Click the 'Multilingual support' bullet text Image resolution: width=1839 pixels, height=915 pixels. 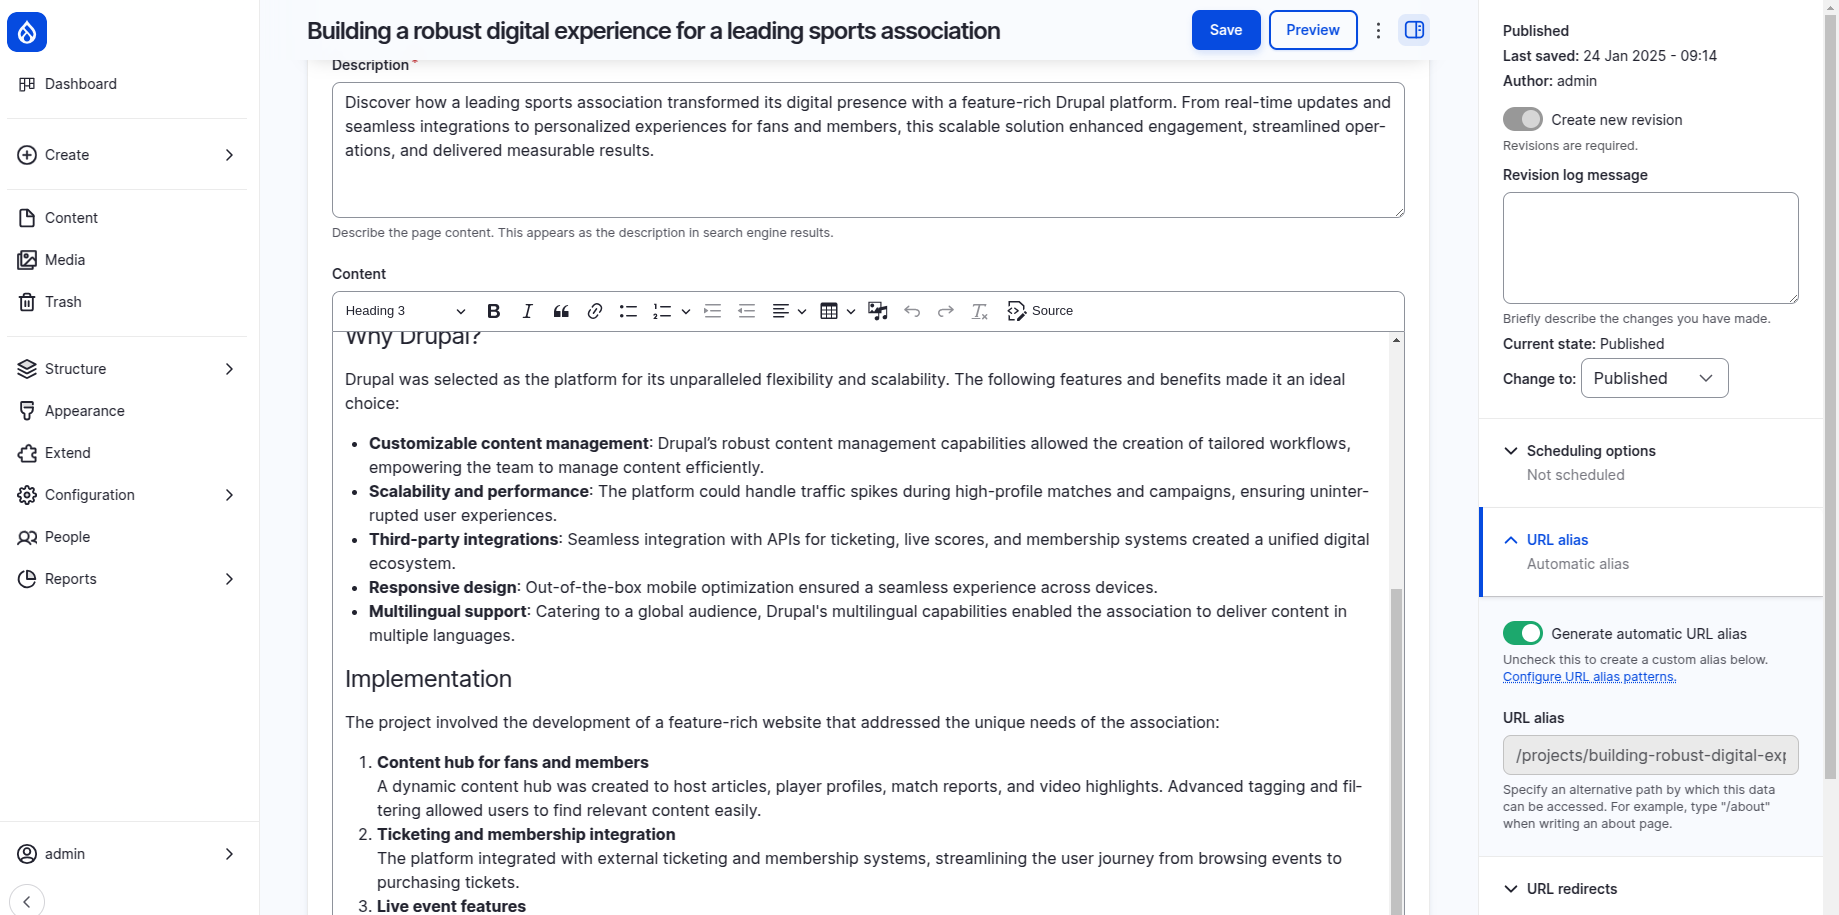(x=447, y=611)
